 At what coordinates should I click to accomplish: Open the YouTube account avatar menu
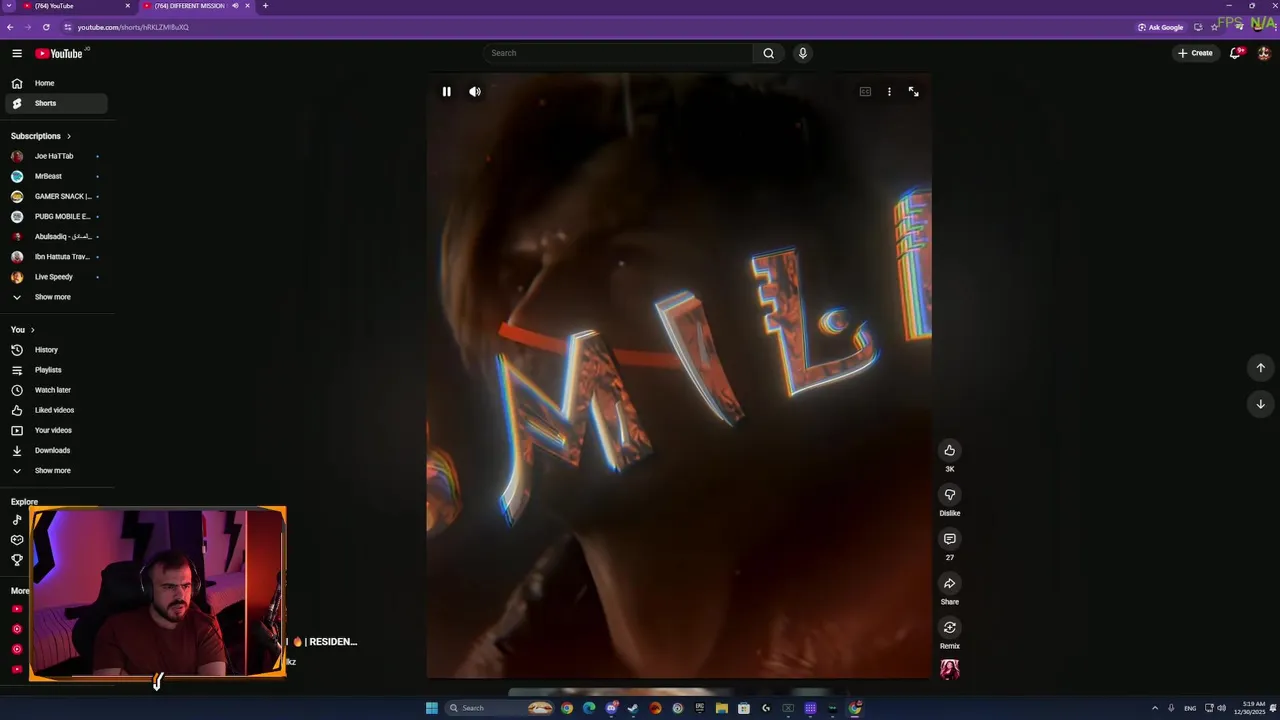point(1264,53)
